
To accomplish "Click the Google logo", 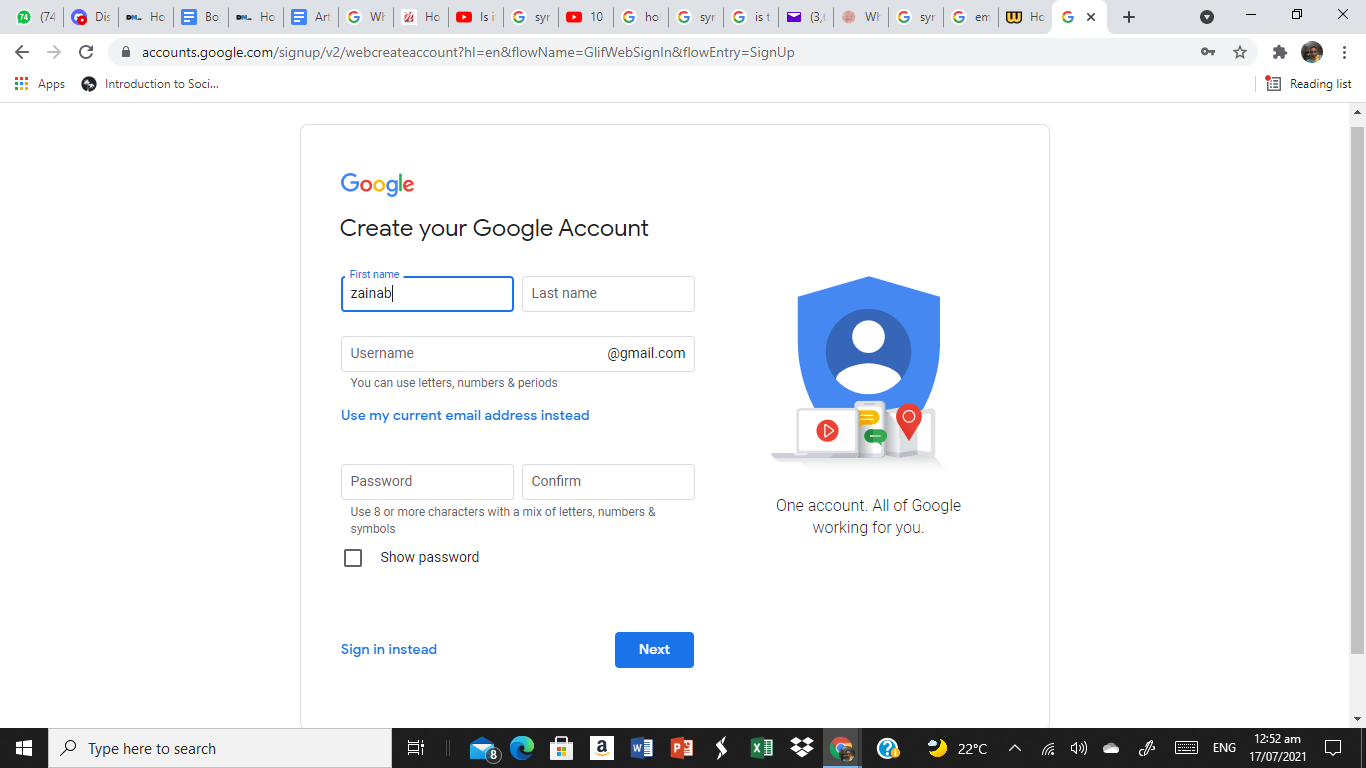I will tap(377, 184).
